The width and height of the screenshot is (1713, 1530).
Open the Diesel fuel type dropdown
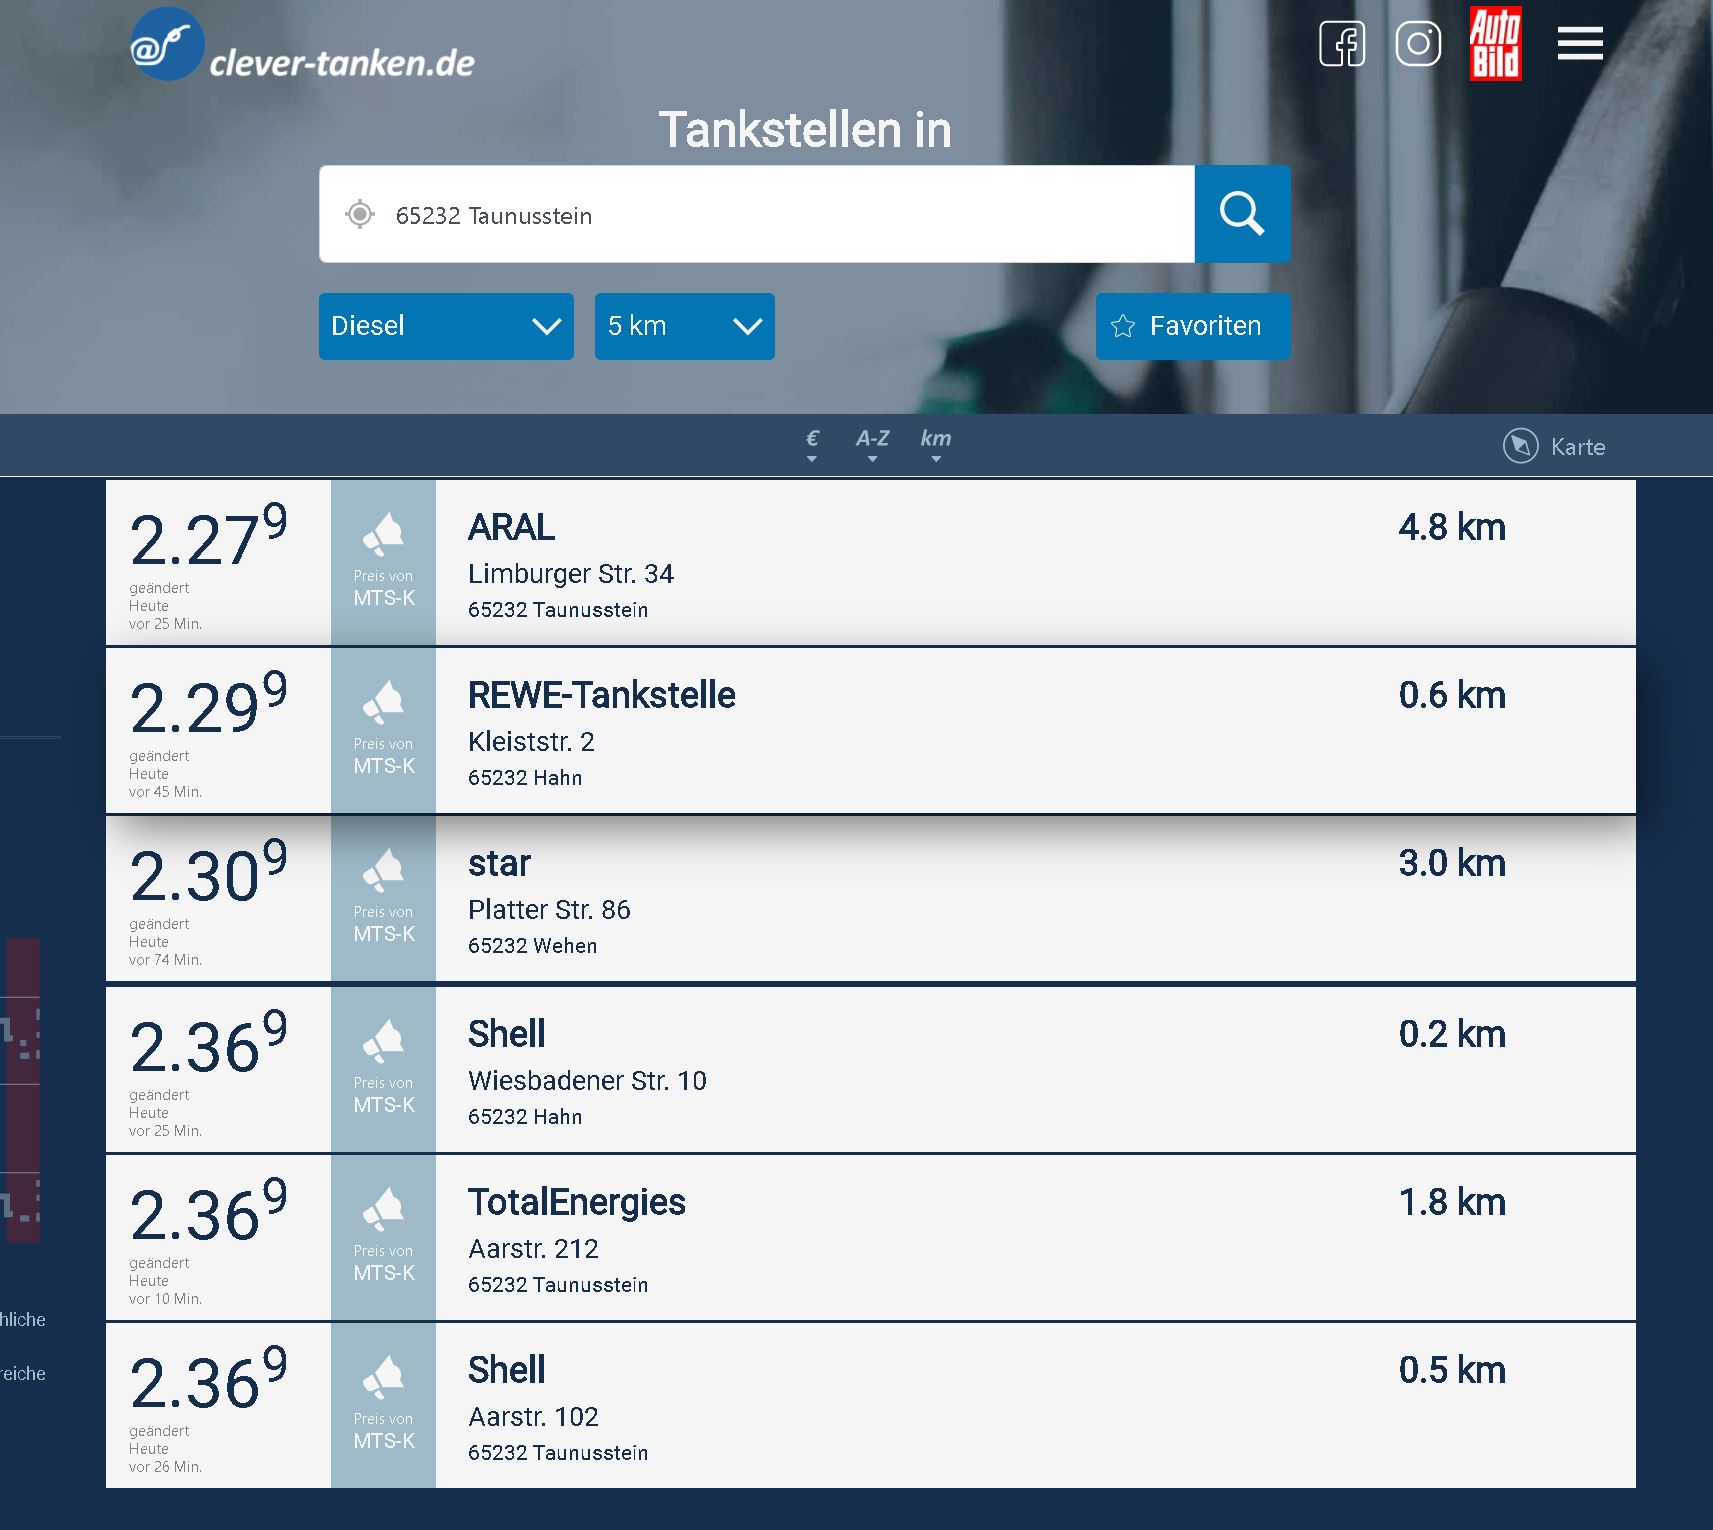446,326
